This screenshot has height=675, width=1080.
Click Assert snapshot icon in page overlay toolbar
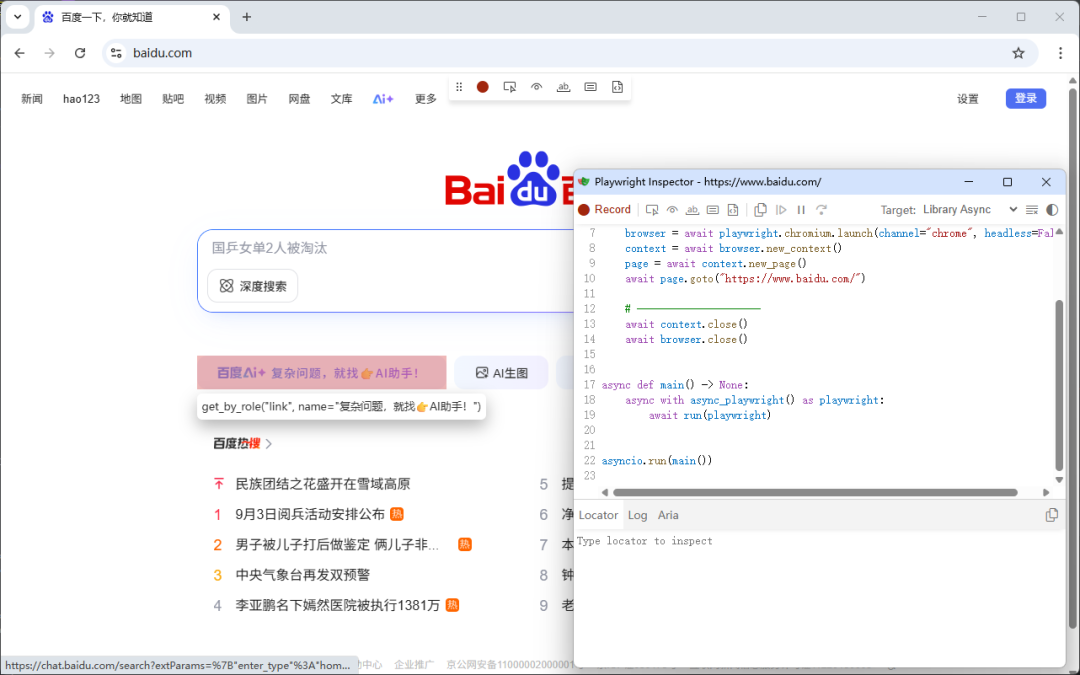tap(617, 87)
